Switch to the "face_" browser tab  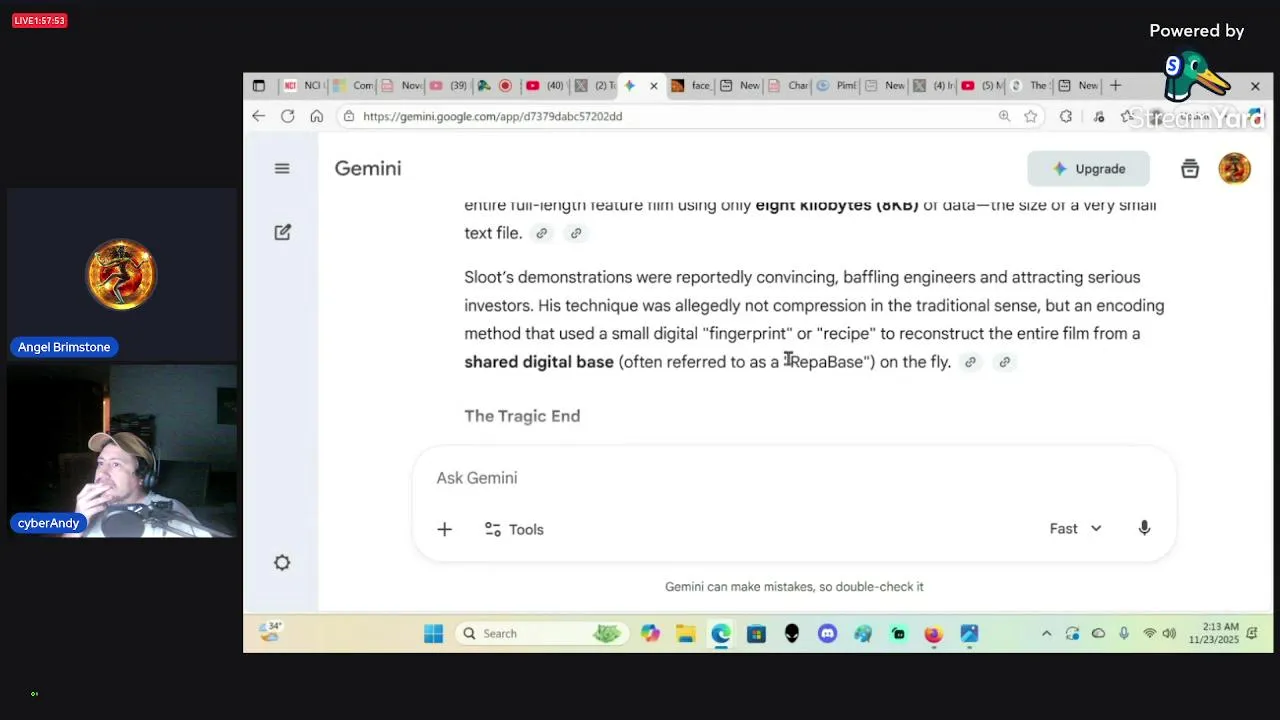(691, 85)
